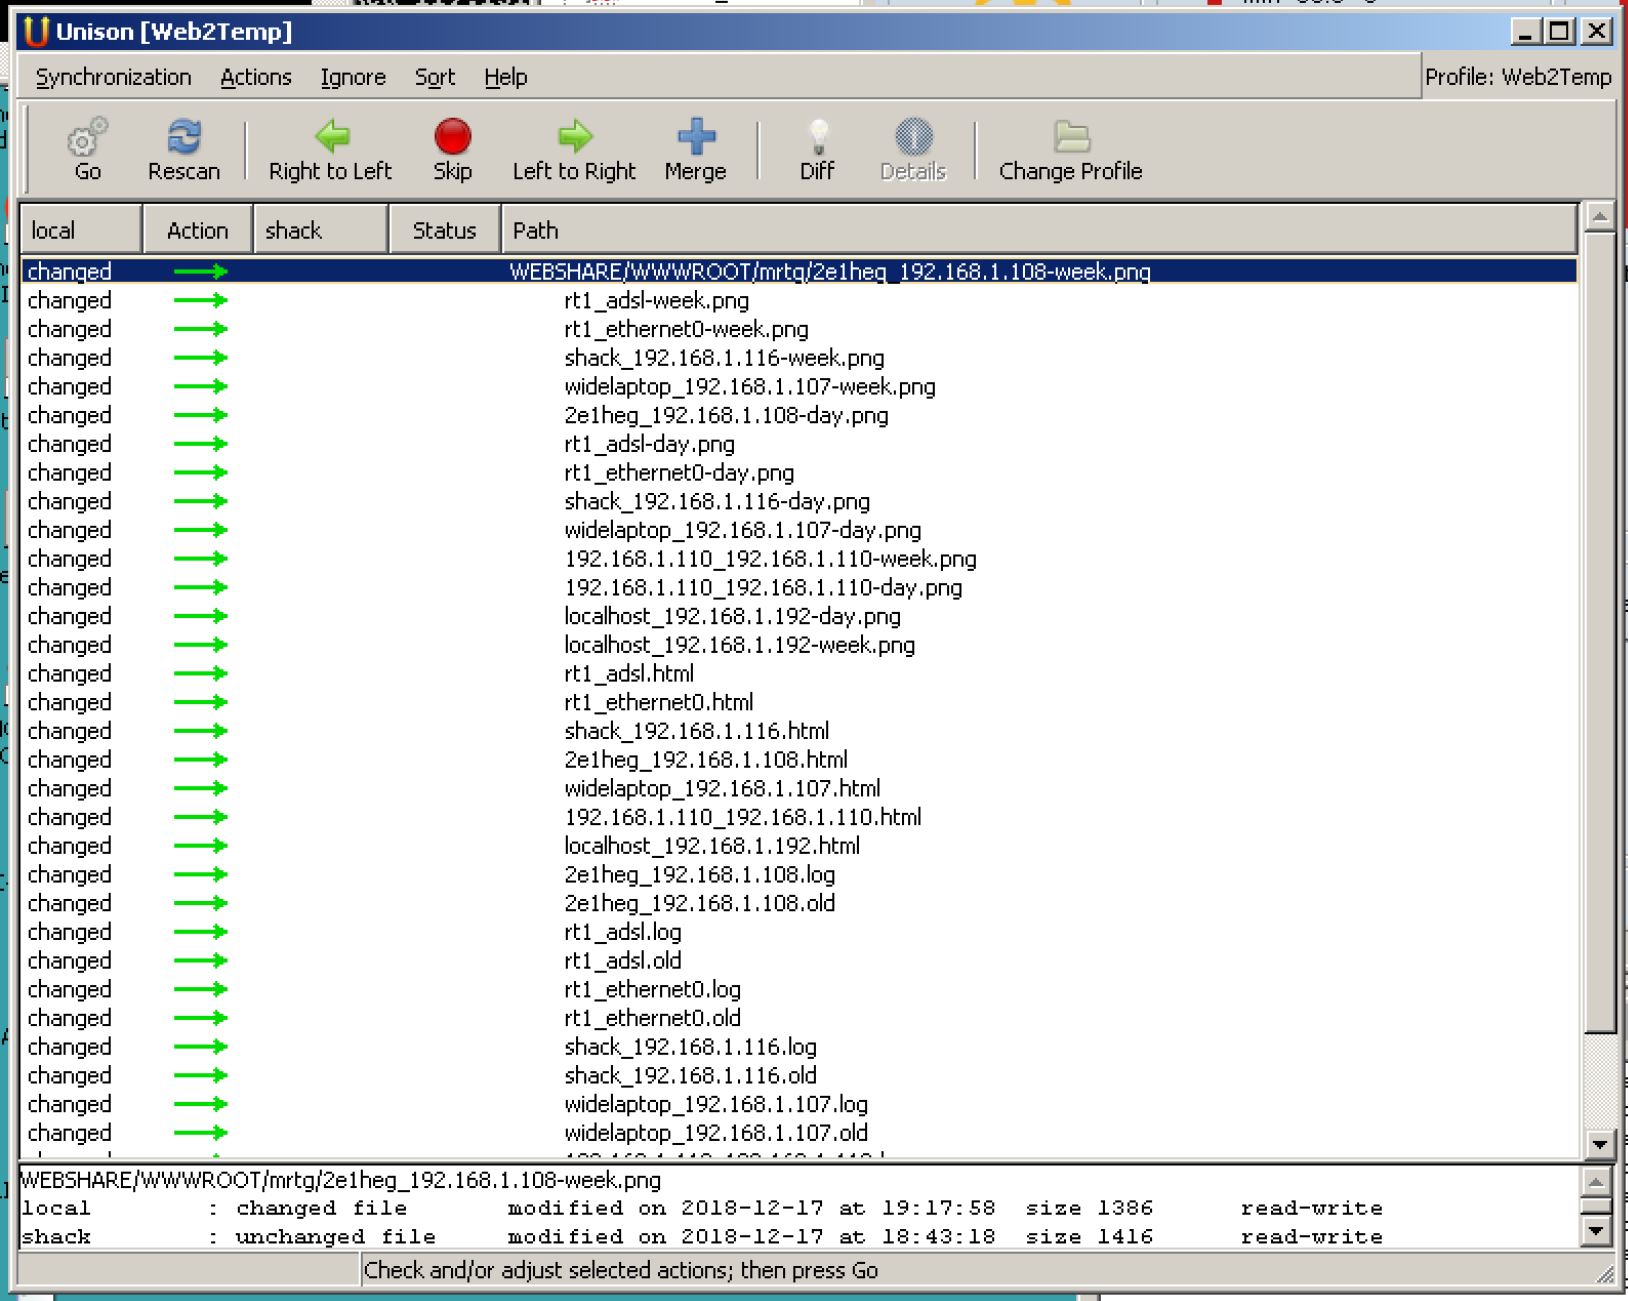Select the 2e1heg_192.168.1.108-day.png row
This screenshot has height=1301, width=1628.
(799, 415)
